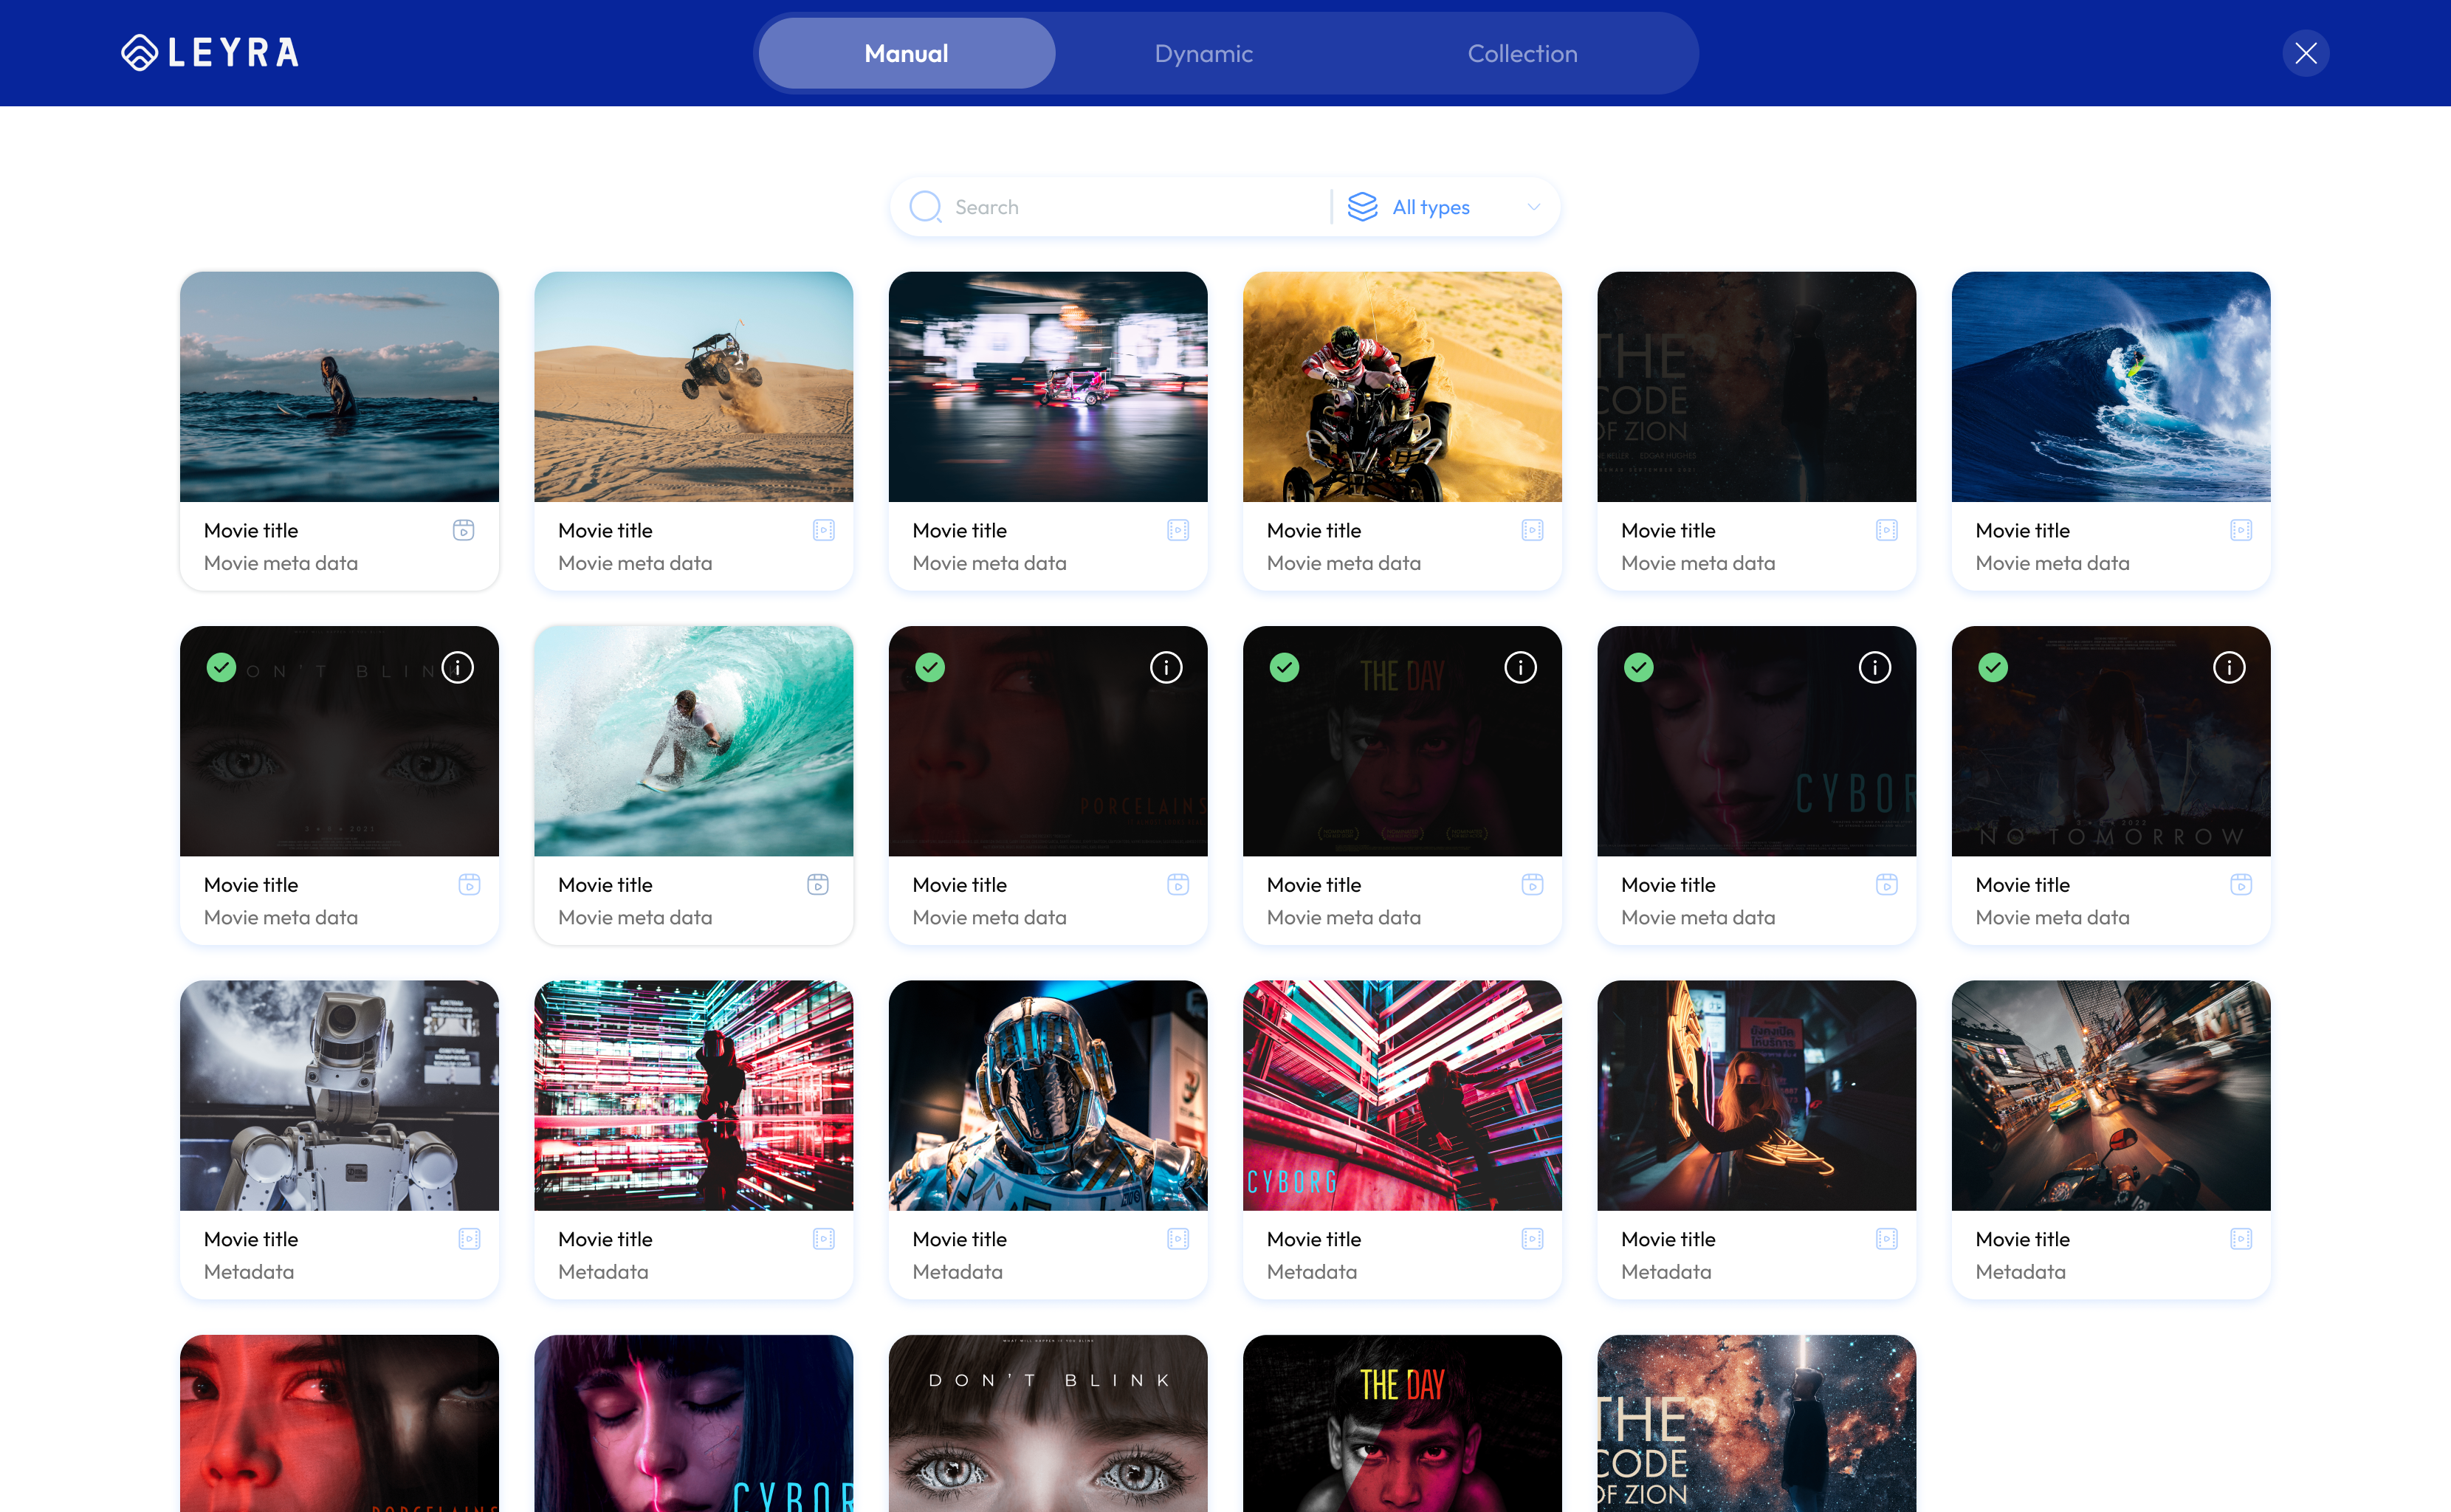Open info icon on No Tomorrow card
The width and height of the screenshot is (2451, 1512).
[2229, 667]
